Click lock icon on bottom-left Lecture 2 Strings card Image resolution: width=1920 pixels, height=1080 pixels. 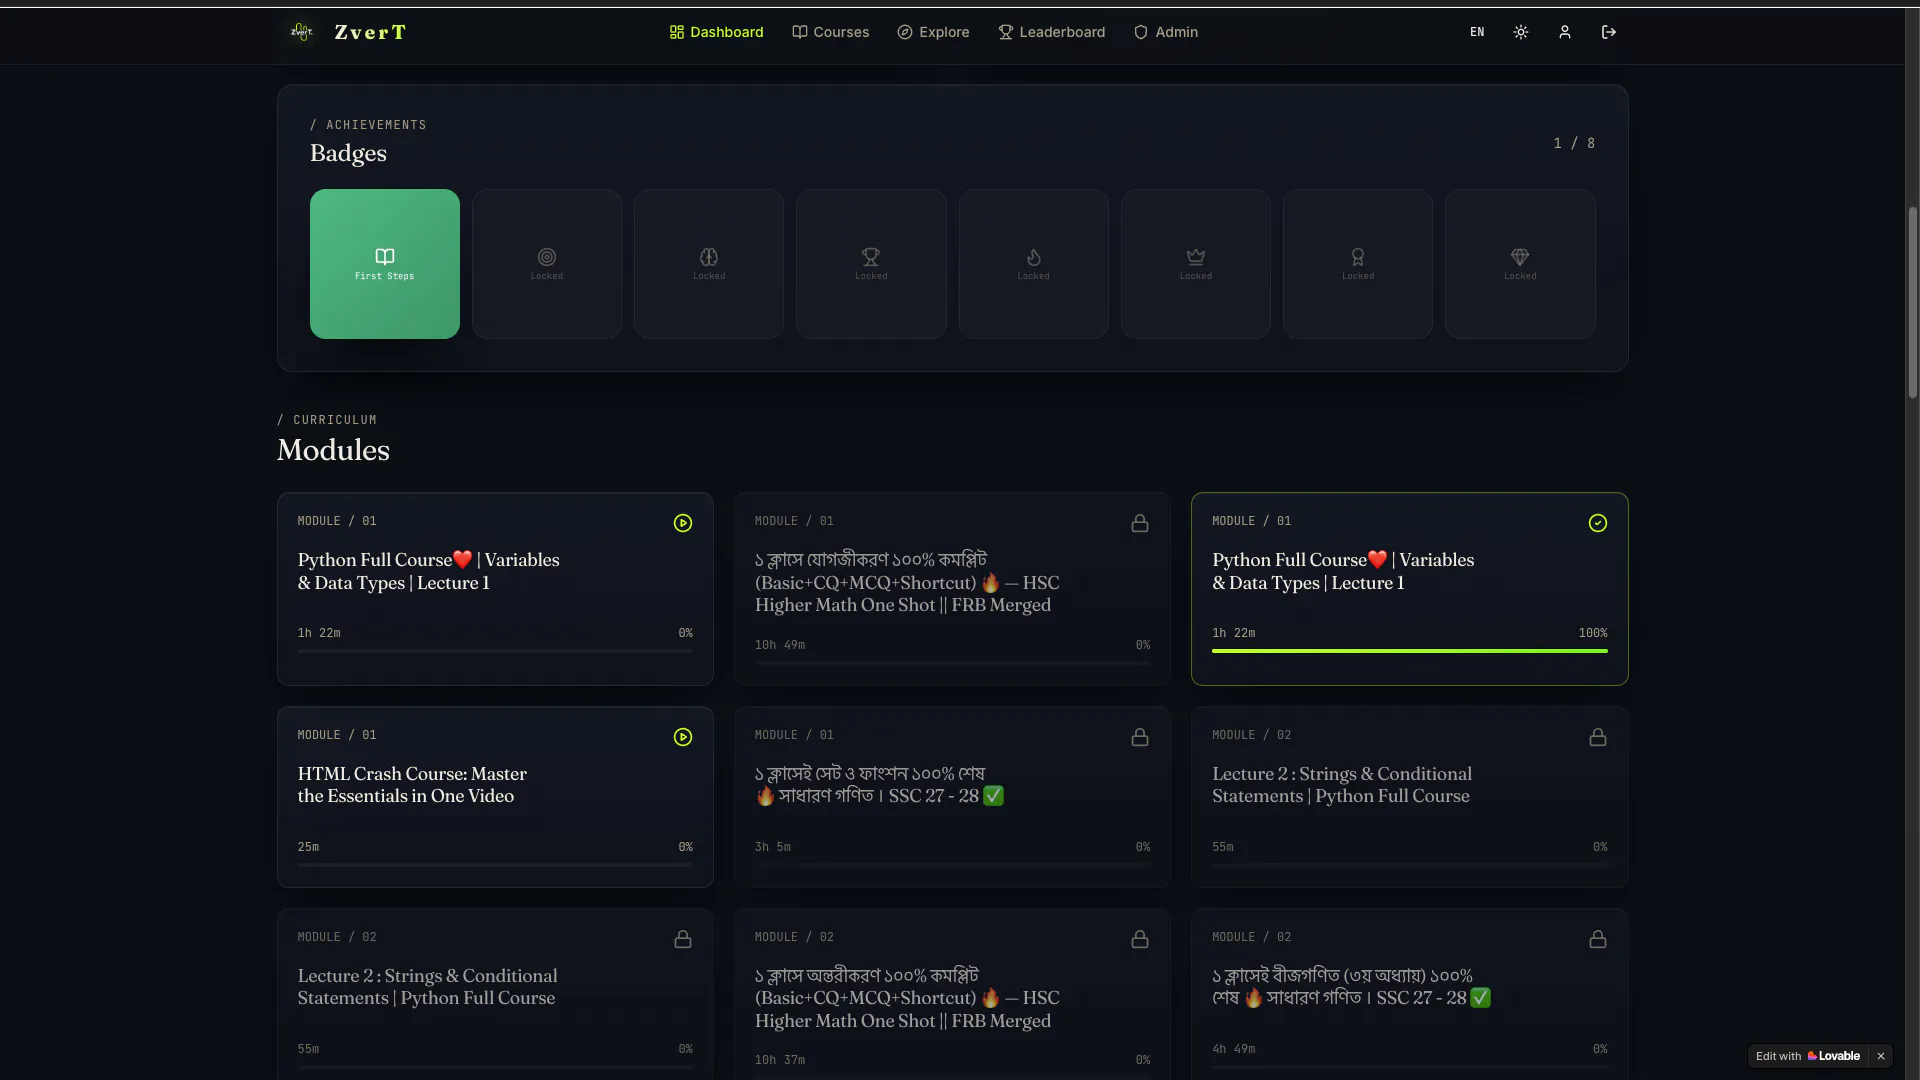(x=683, y=939)
